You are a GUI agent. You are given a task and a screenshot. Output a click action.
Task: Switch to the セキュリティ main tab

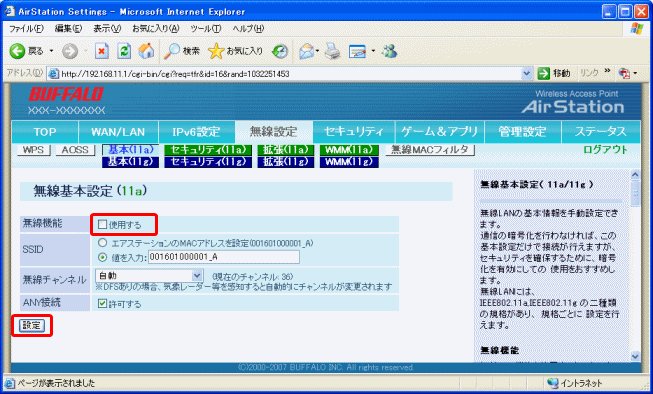coord(353,132)
